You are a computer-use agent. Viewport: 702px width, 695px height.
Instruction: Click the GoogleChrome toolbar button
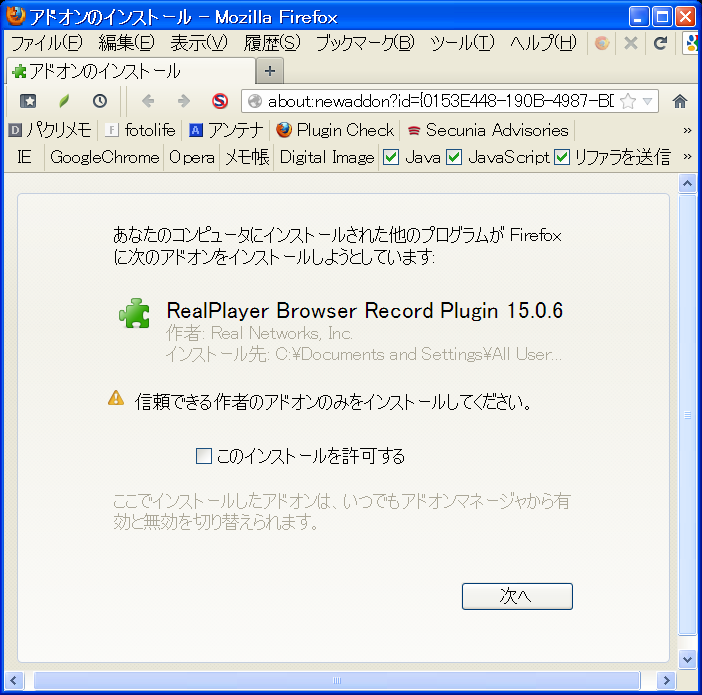click(x=104, y=157)
